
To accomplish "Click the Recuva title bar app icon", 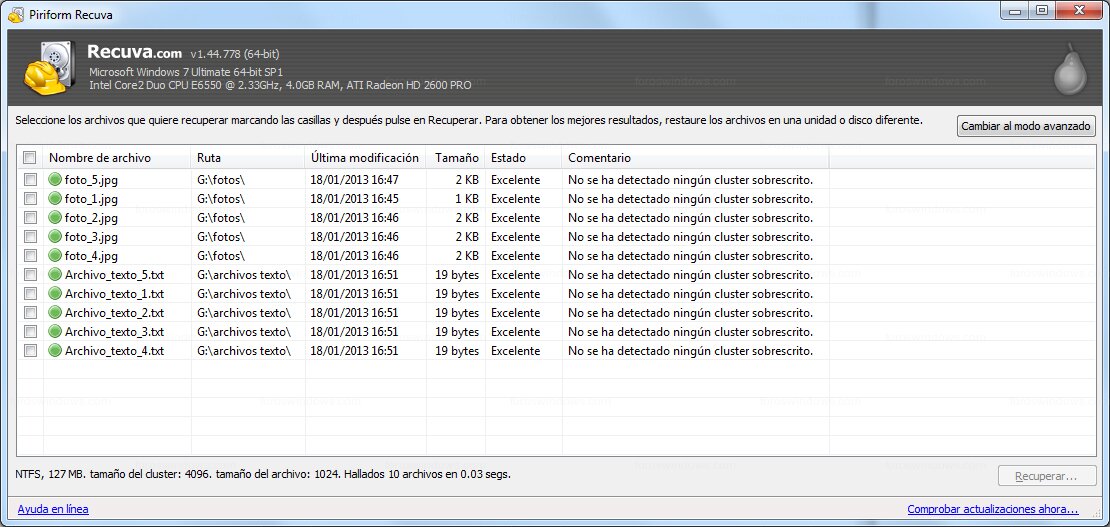I will 16,14.
